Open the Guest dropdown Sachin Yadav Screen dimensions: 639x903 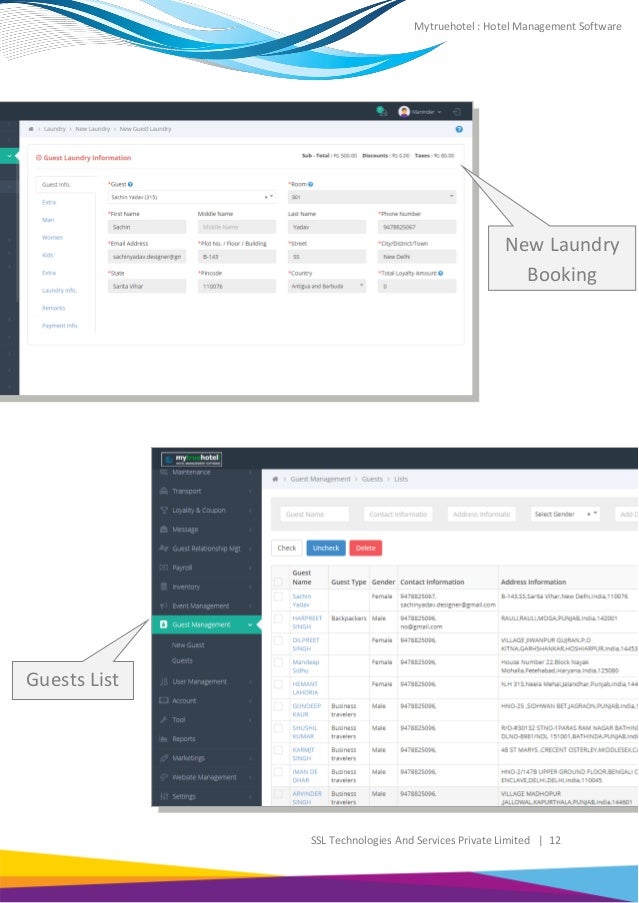tap(192, 197)
